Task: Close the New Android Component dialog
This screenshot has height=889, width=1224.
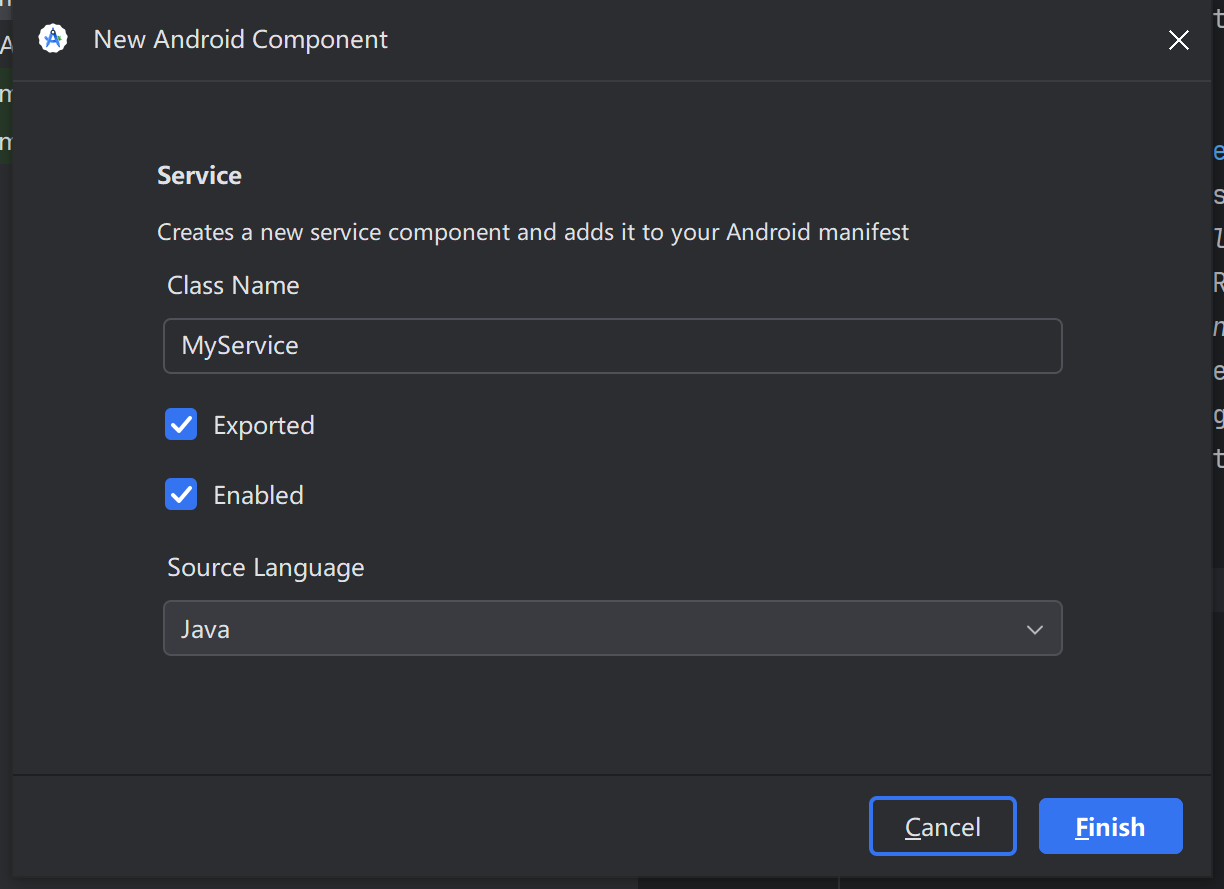Action: coord(1179,40)
